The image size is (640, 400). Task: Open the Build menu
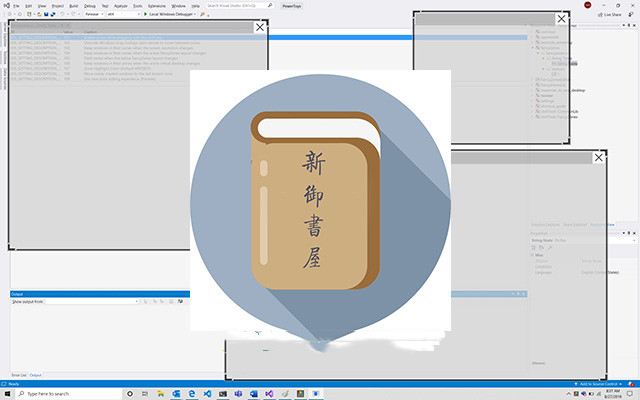pyautogui.click(x=73, y=6)
